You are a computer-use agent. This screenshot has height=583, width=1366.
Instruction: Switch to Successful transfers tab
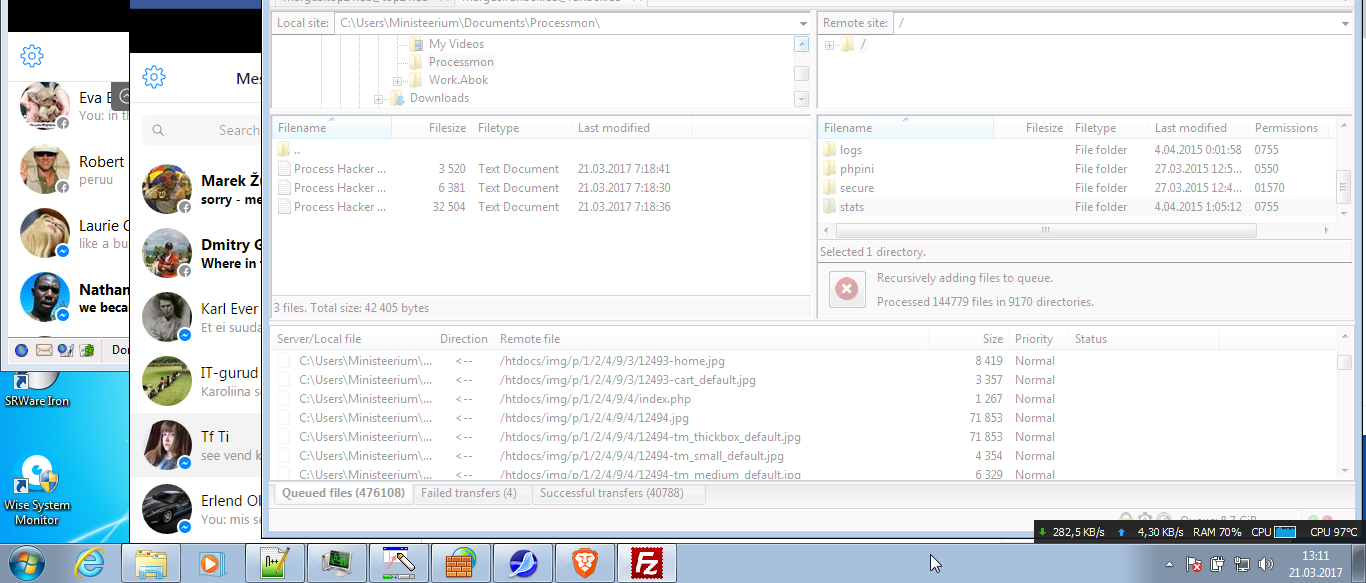(x=618, y=493)
